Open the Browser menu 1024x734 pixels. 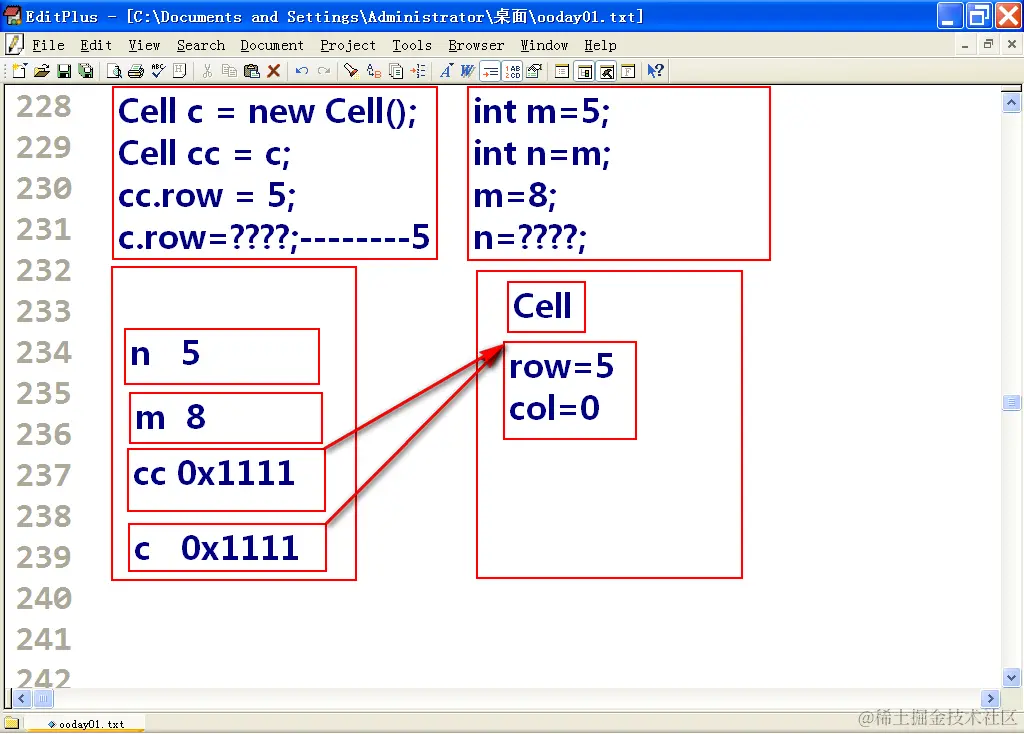click(476, 45)
